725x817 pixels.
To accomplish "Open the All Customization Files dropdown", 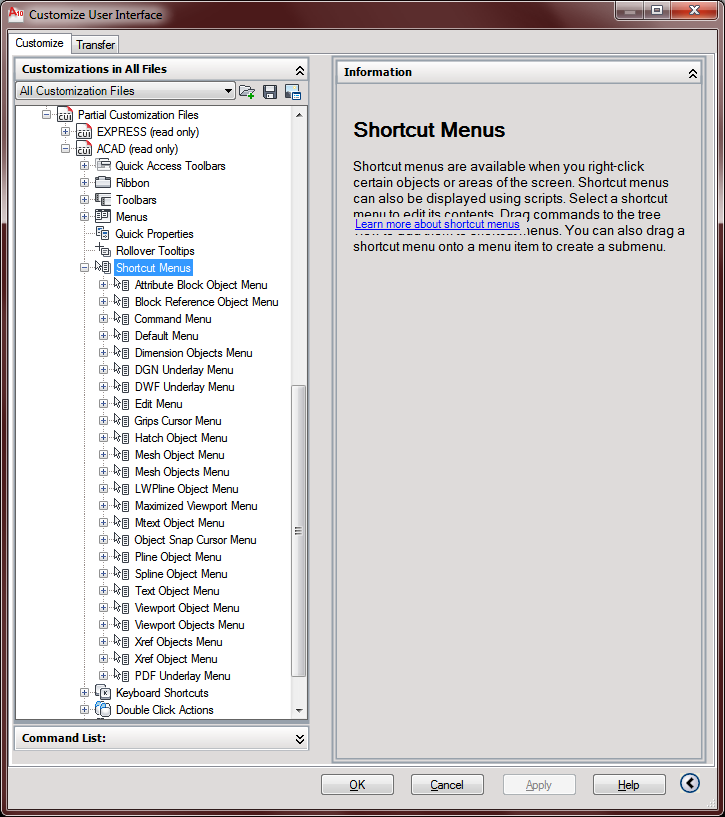I will pos(228,91).
